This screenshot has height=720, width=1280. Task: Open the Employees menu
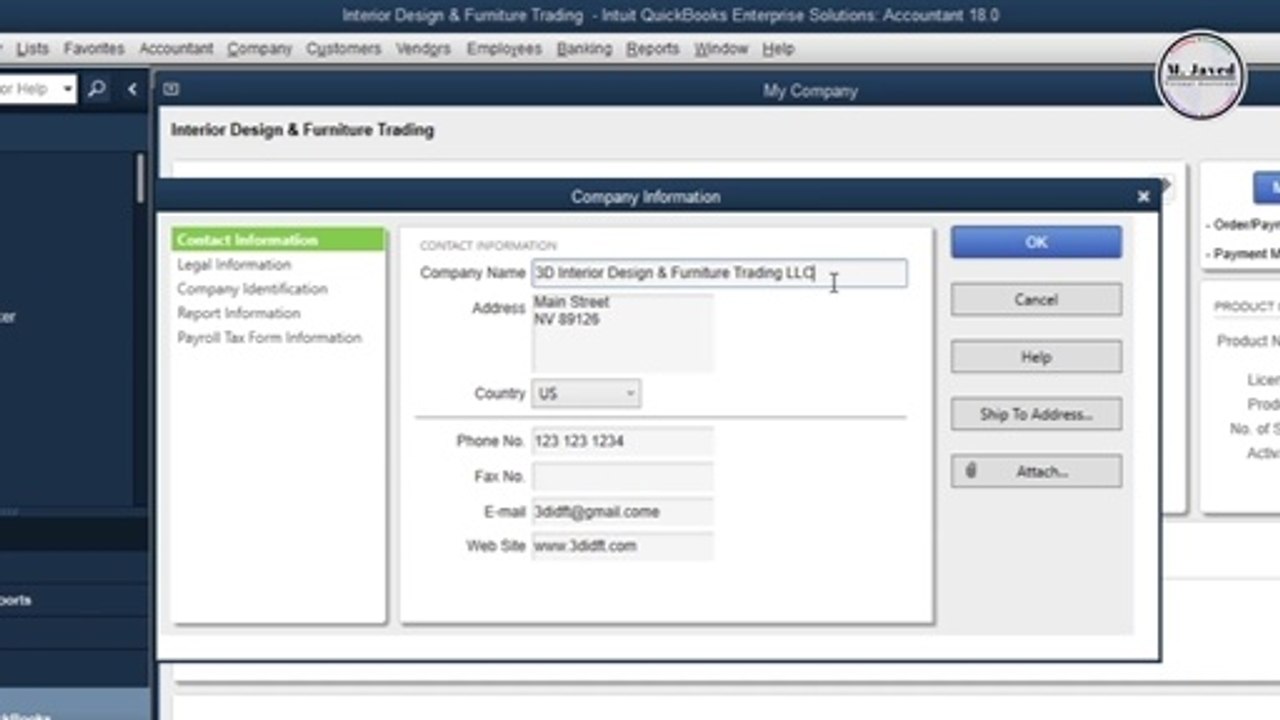[x=504, y=48]
